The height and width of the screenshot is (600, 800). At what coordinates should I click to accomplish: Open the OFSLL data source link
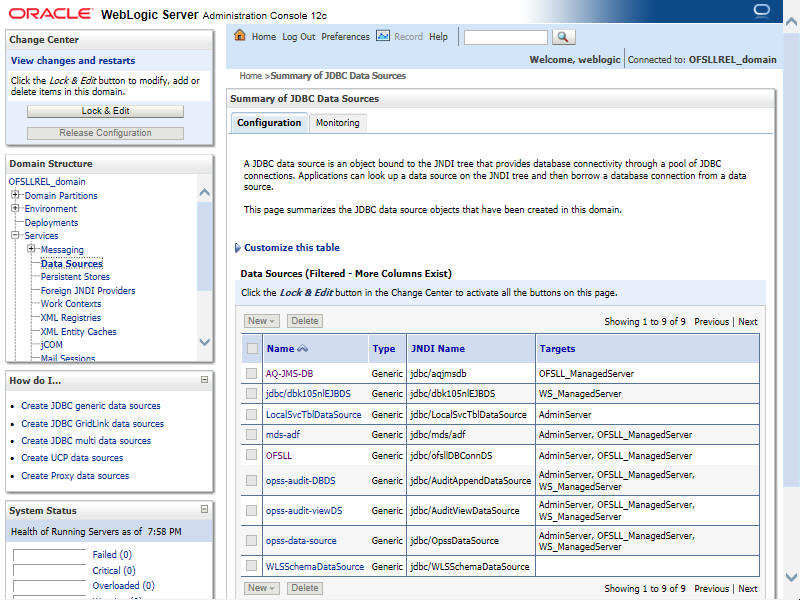[x=279, y=455]
